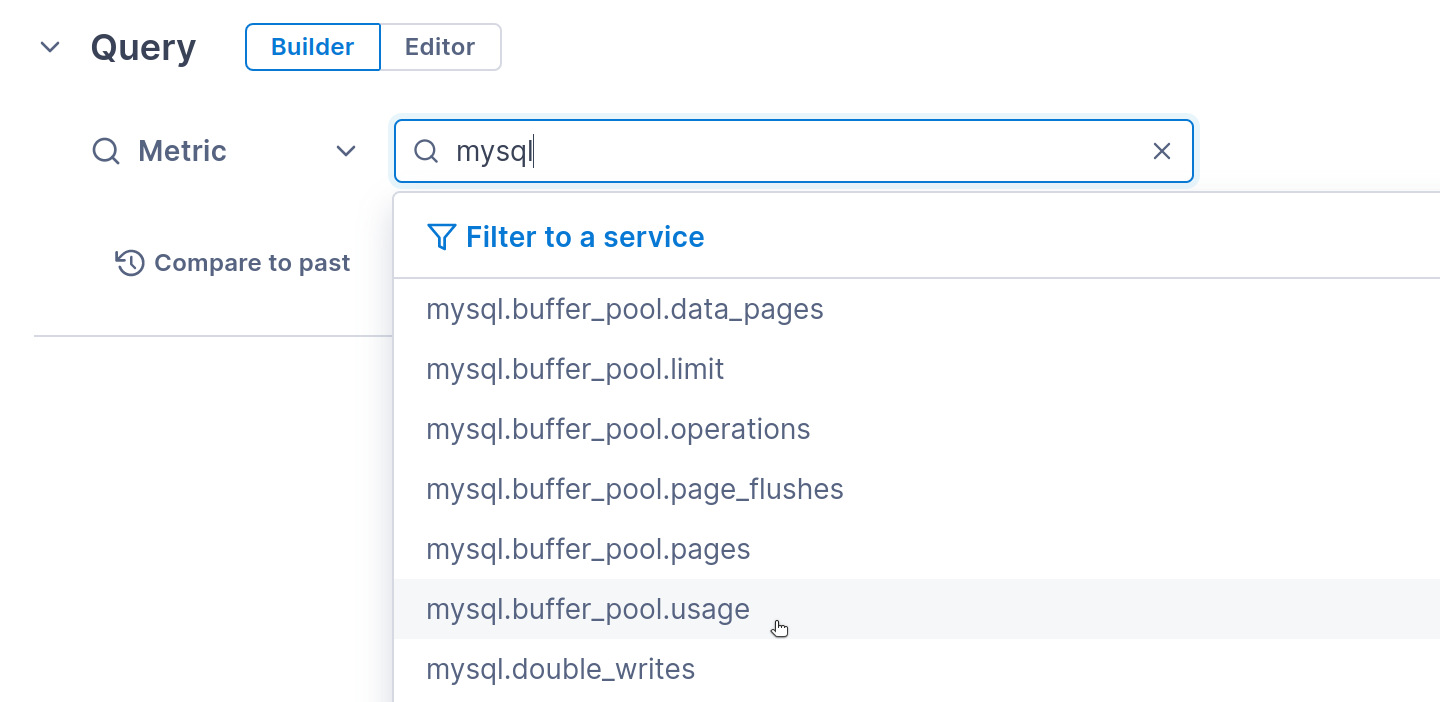Pick mysql.buffer_pool.operations option
The image size is (1440, 702).
point(618,429)
